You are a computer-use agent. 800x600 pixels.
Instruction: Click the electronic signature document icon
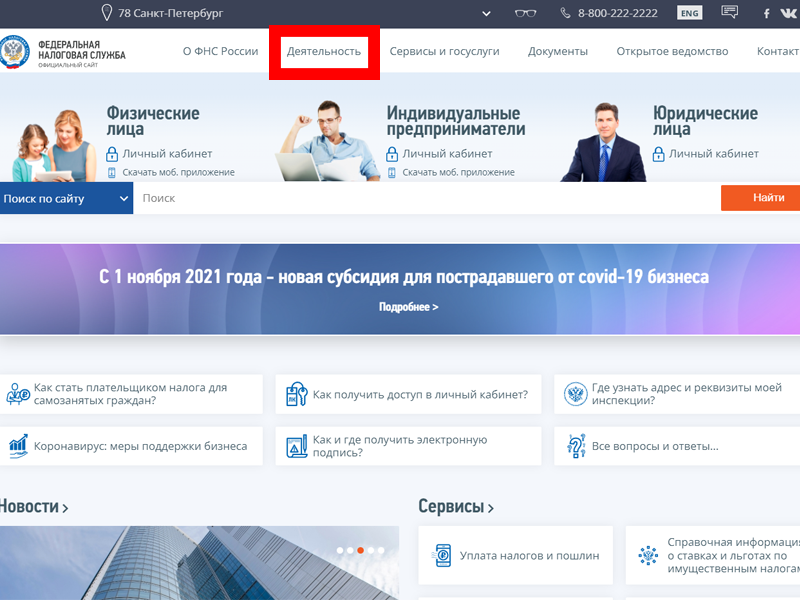(x=296, y=446)
